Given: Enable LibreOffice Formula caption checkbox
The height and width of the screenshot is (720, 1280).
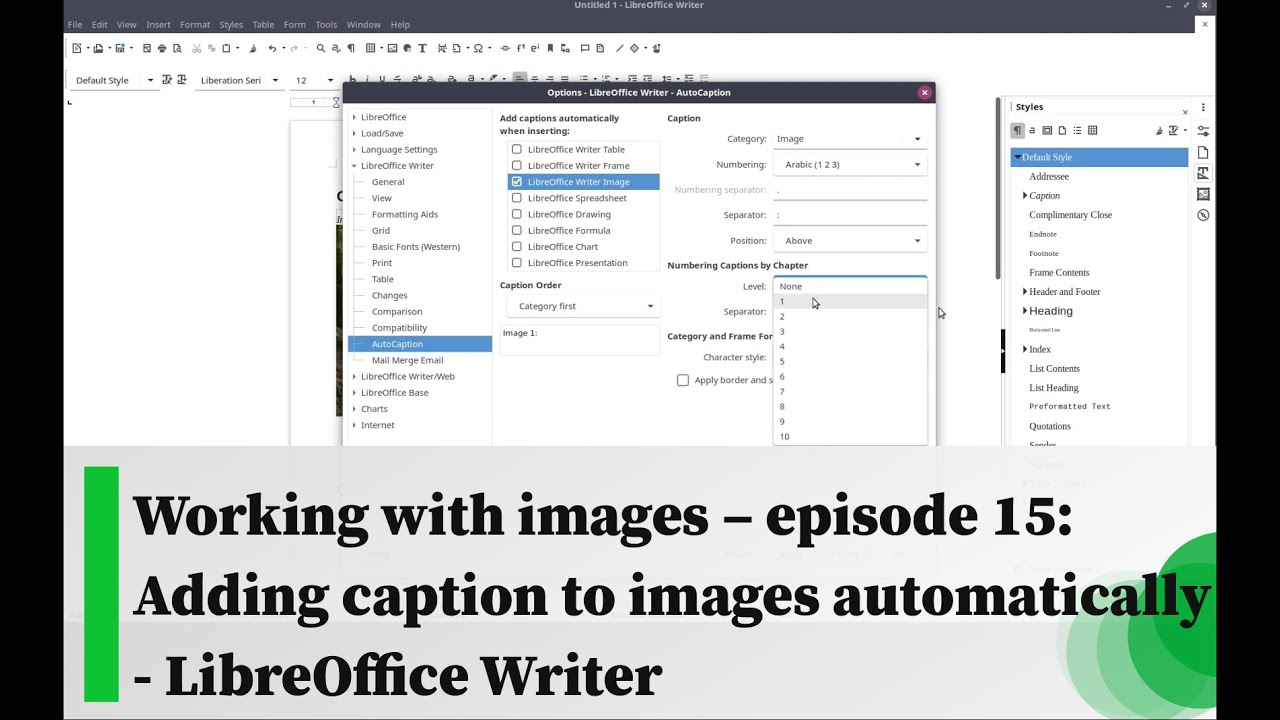Looking at the screenshot, I should coord(517,230).
